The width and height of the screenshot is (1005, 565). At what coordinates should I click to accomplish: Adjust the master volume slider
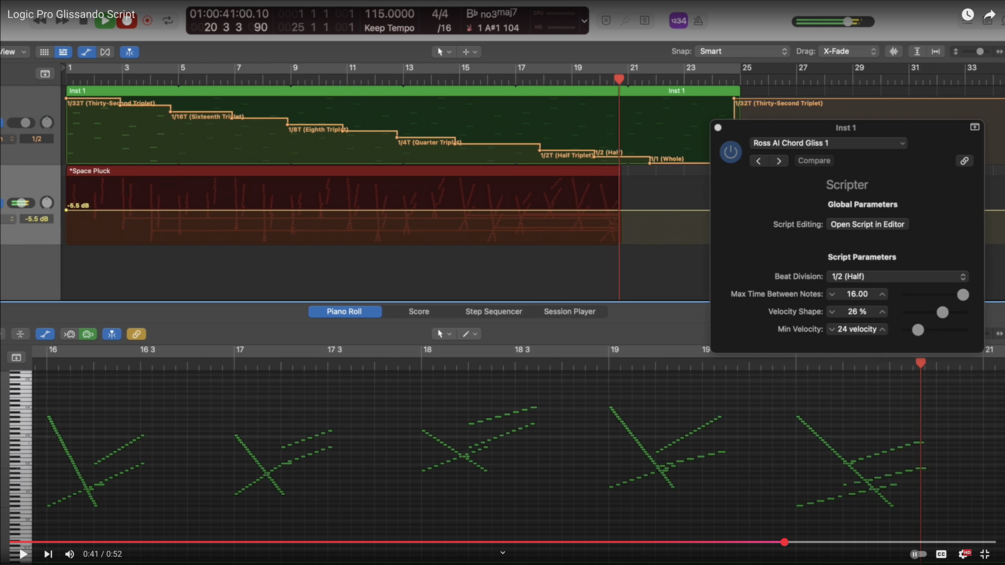coord(833,22)
